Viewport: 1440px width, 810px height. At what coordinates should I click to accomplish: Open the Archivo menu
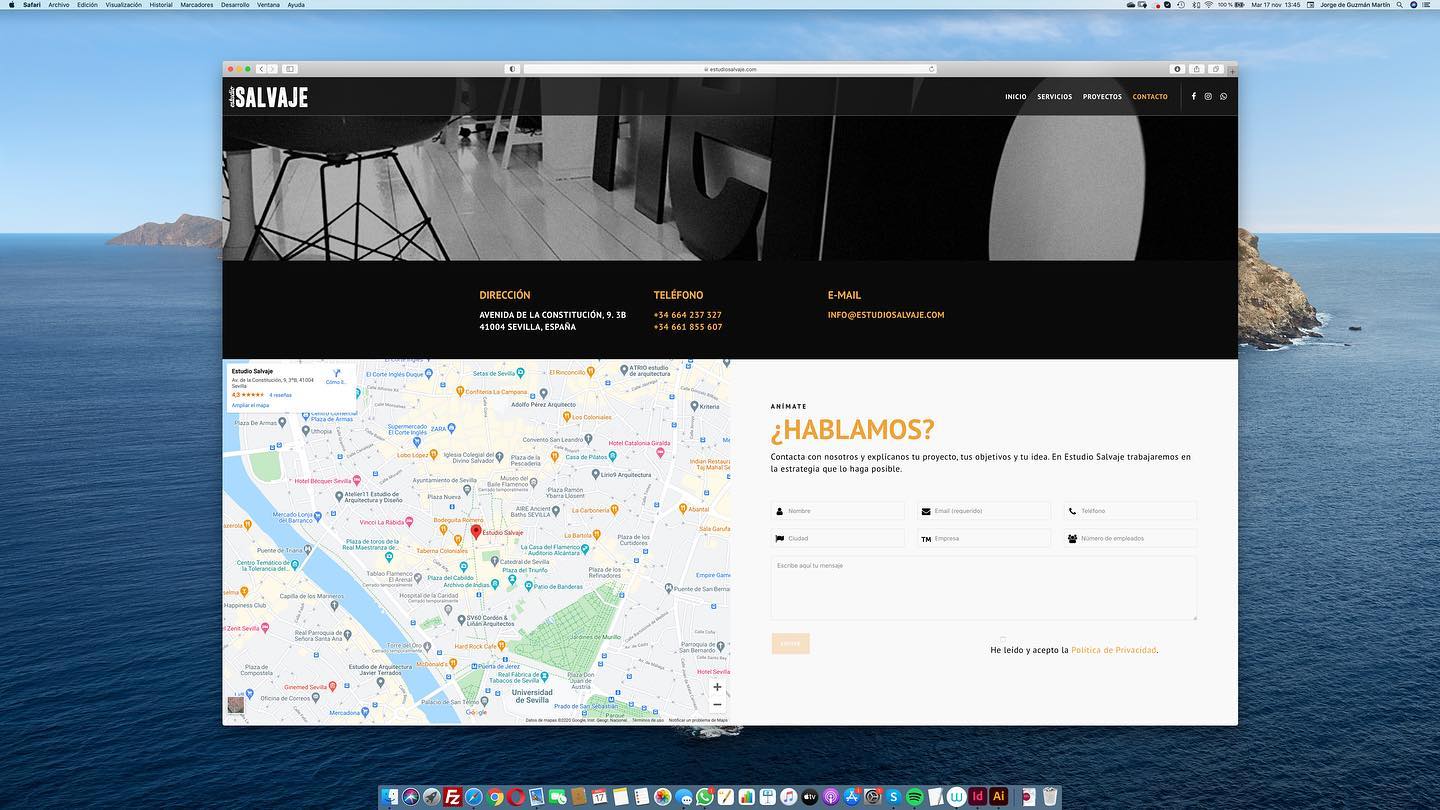pyautogui.click(x=59, y=5)
